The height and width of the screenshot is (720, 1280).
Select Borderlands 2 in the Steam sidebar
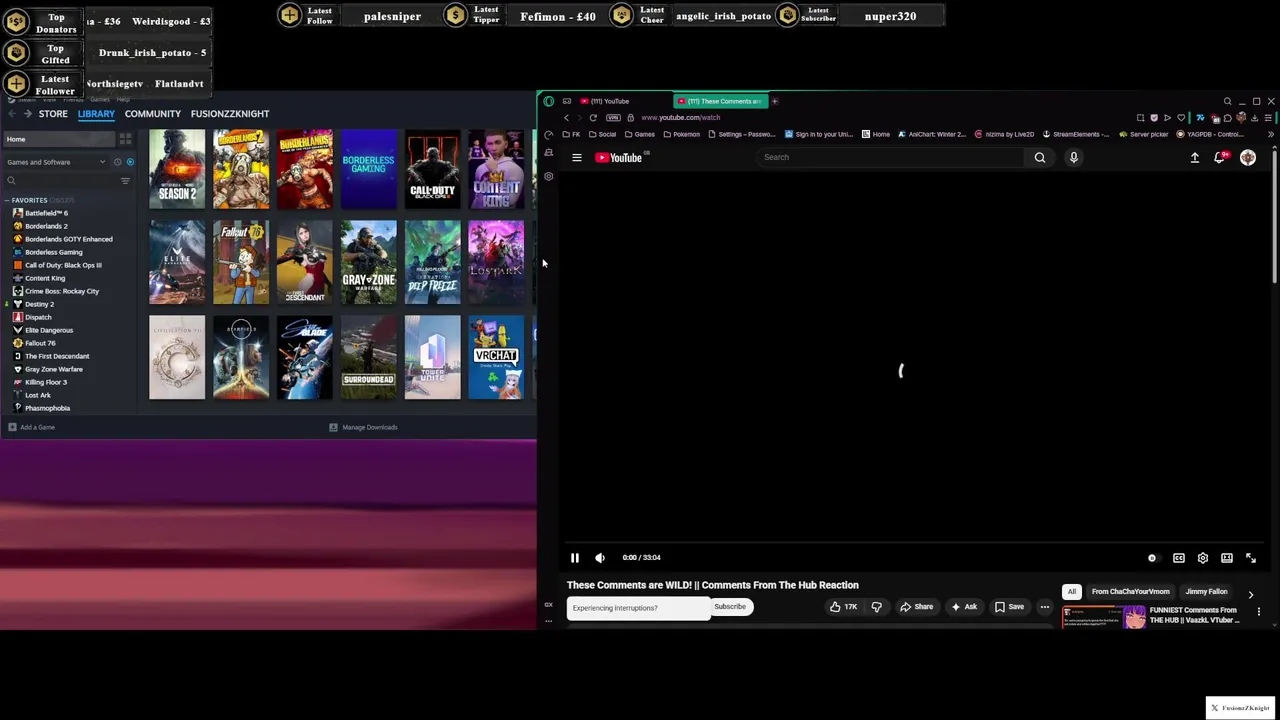pyautogui.click(x=46, y=226)
